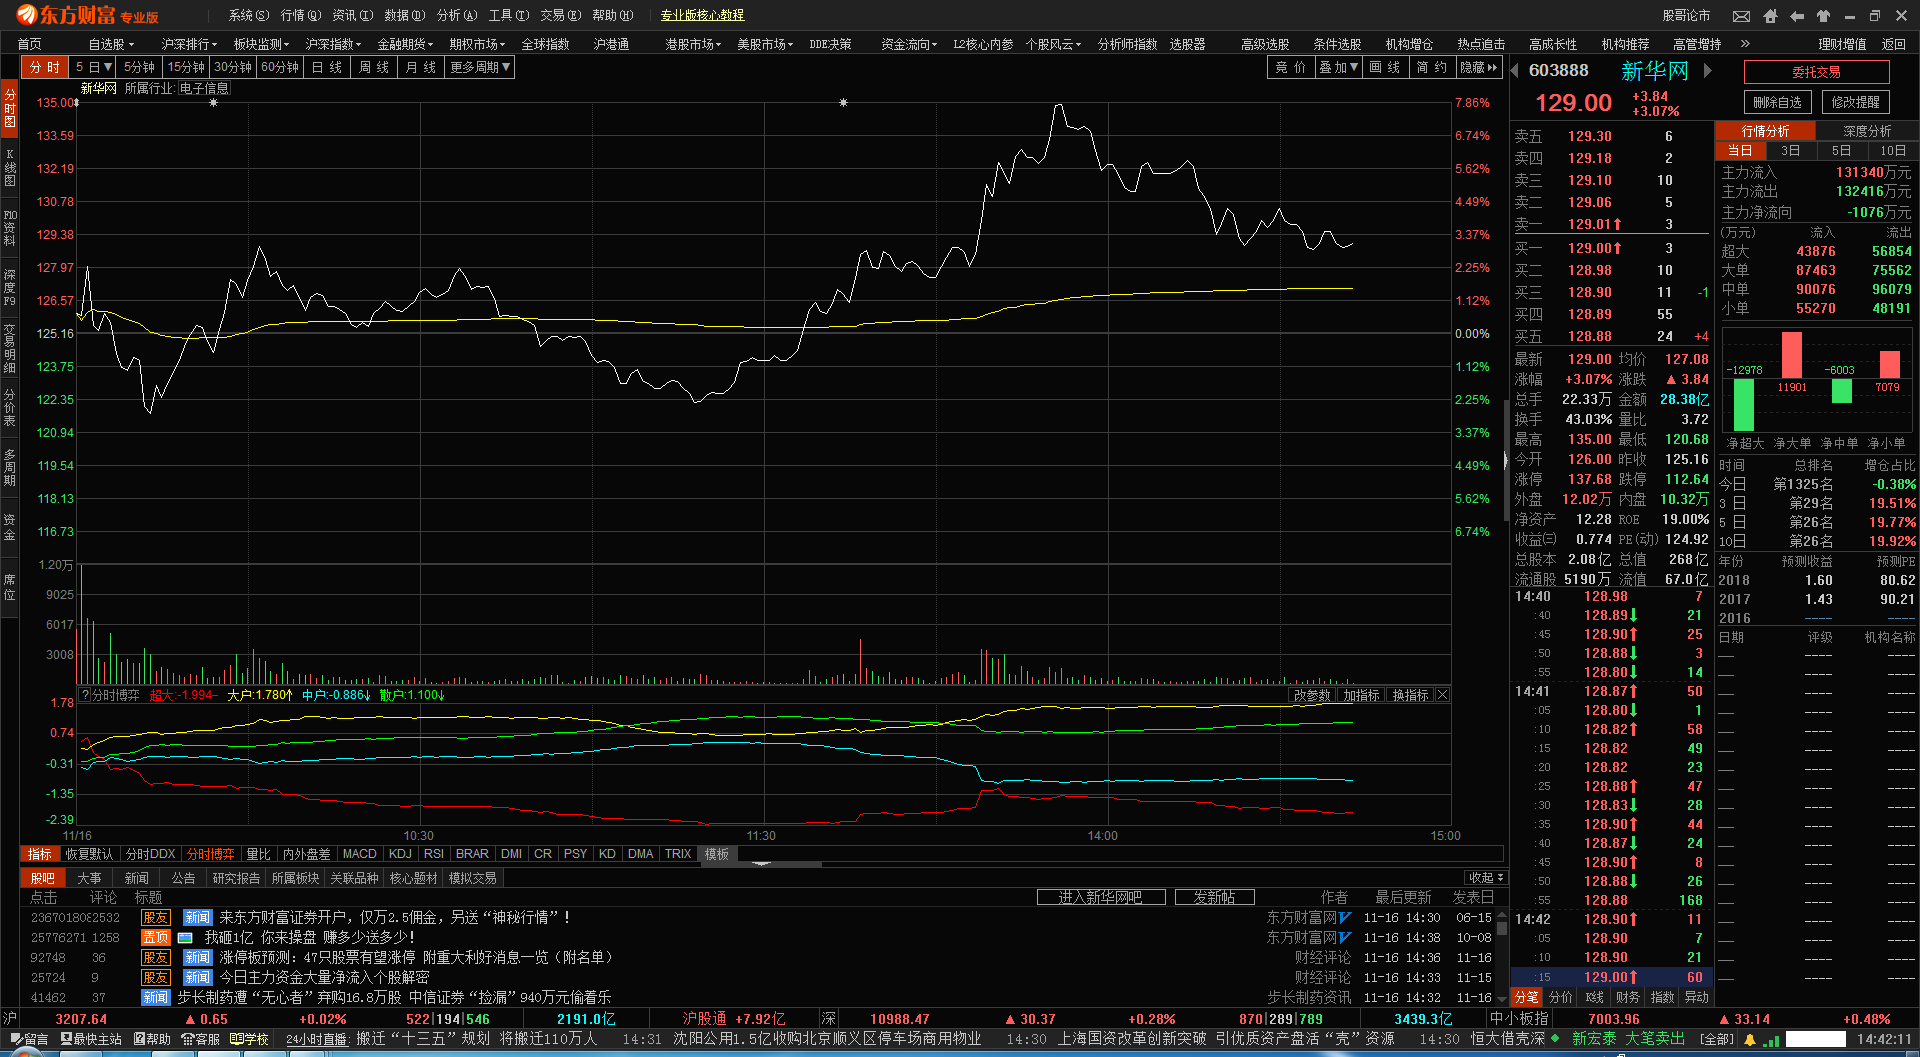Click the 修改提醒 button
The height and width of the screenshot is (1057, 1920).
point(1855,102)
